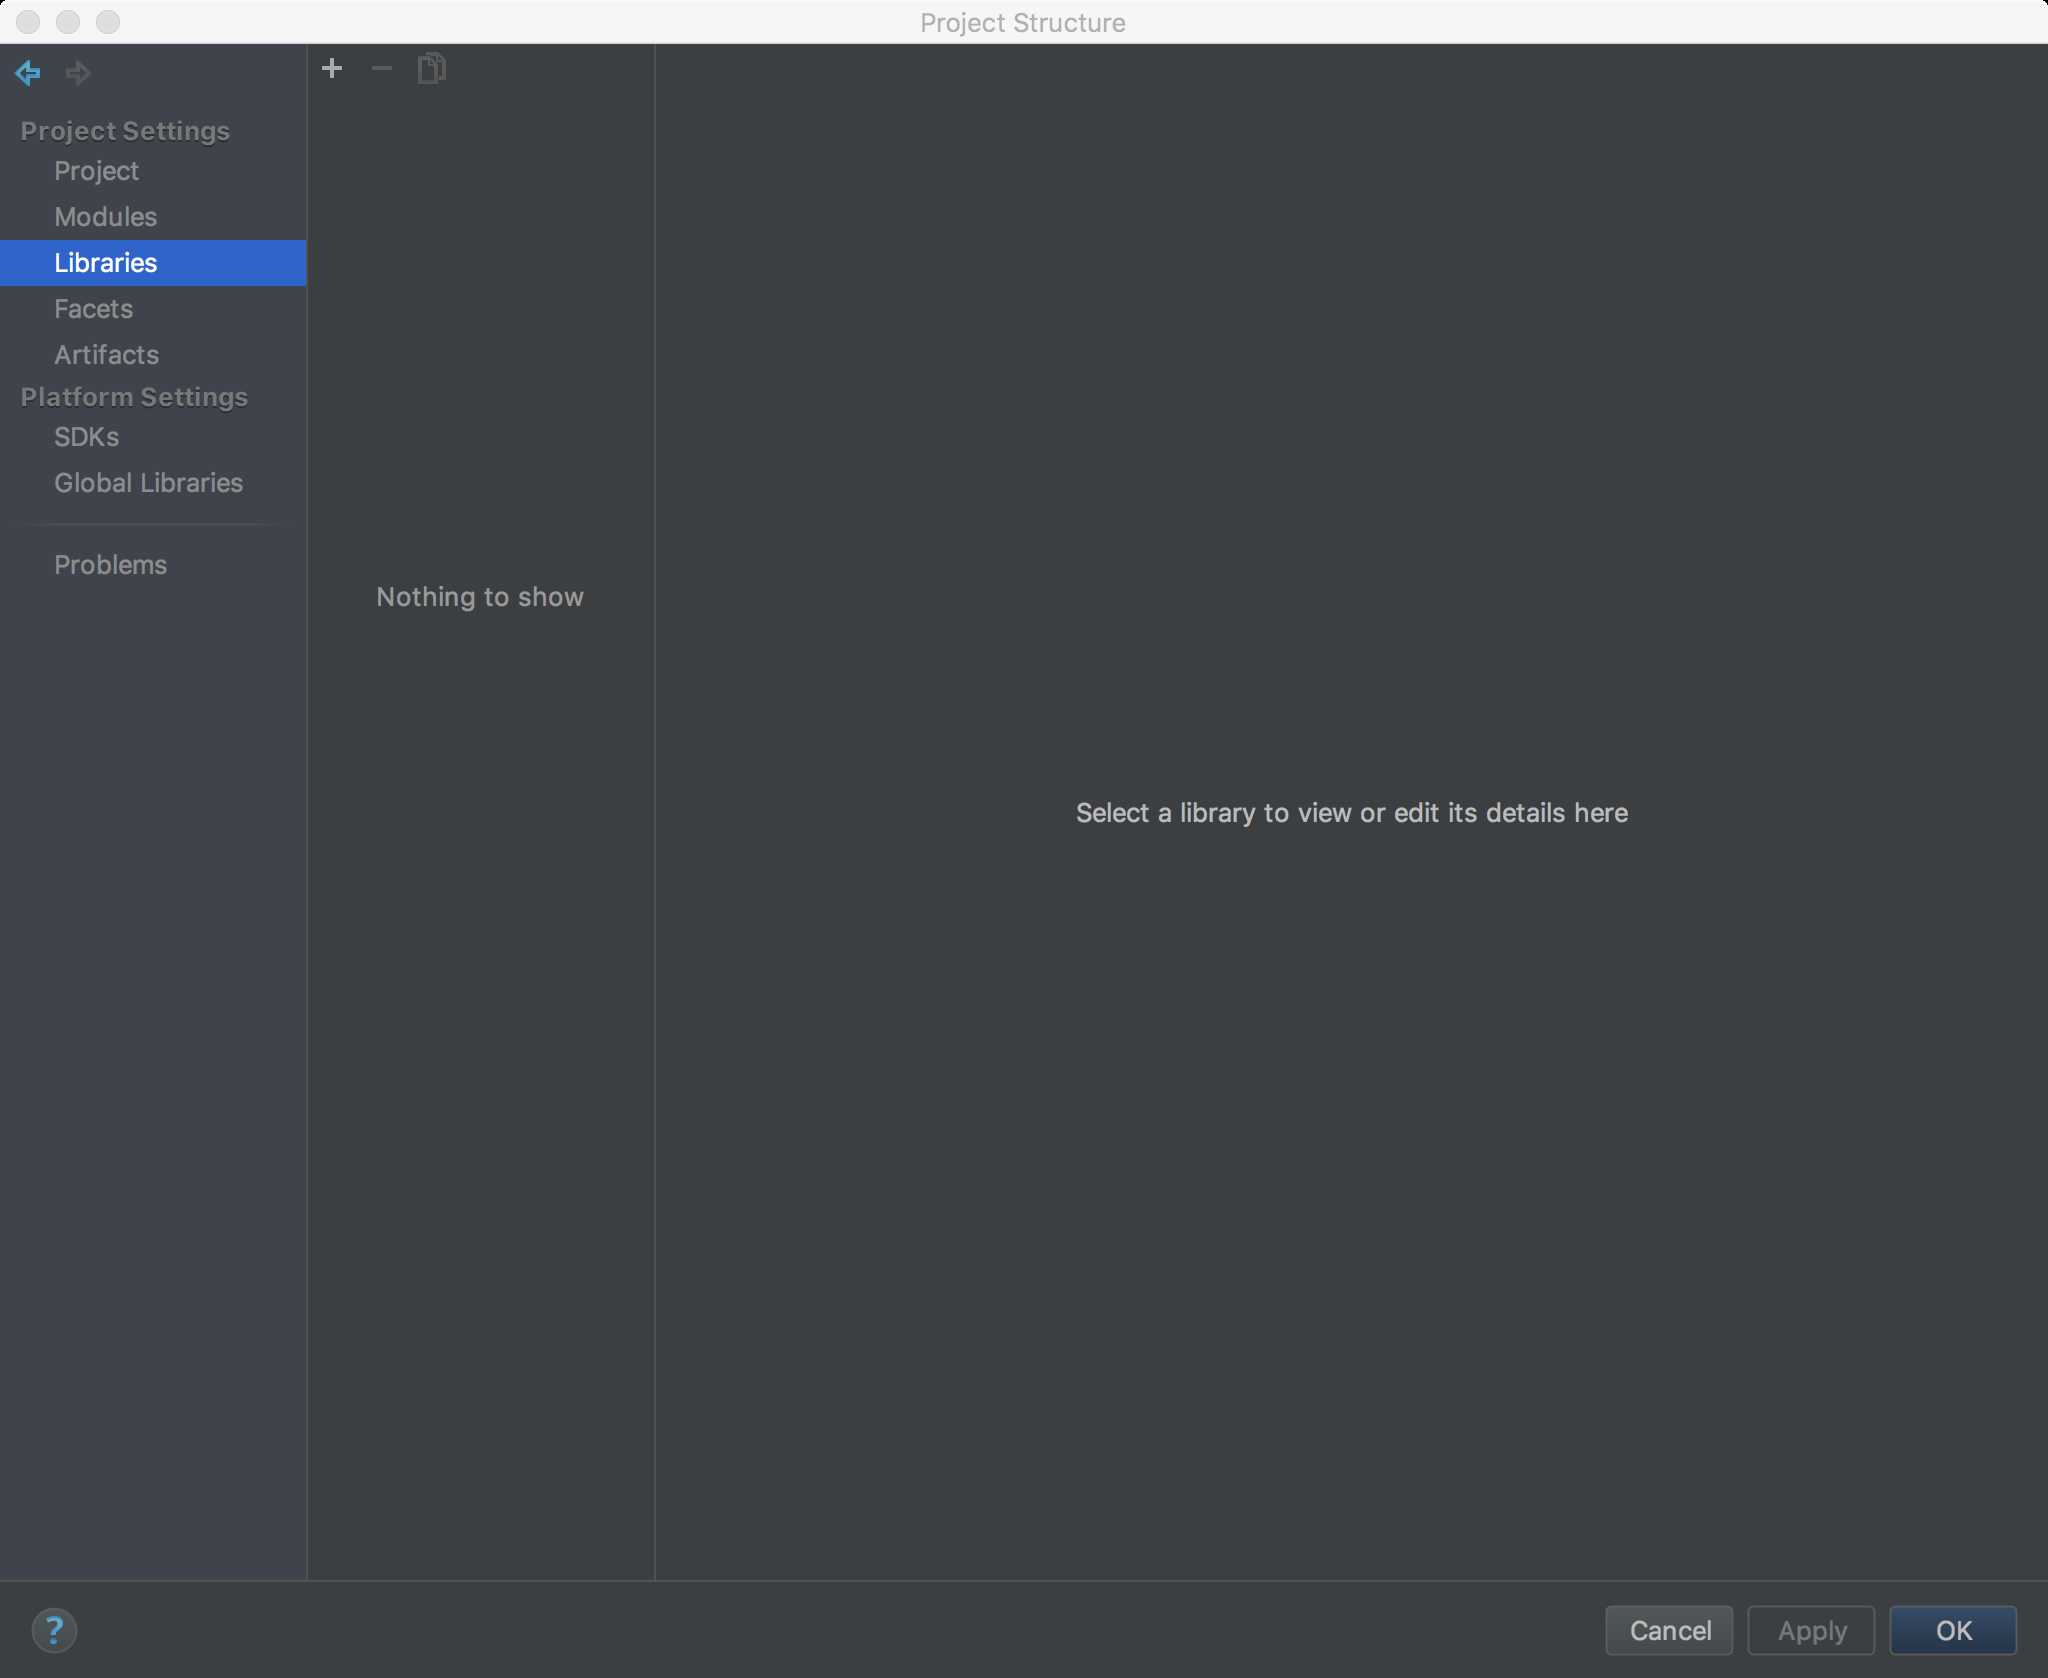Select SDKs under Platform Settings
The height and width of the screenshot is (1678, 2048).
pos(85,439)
